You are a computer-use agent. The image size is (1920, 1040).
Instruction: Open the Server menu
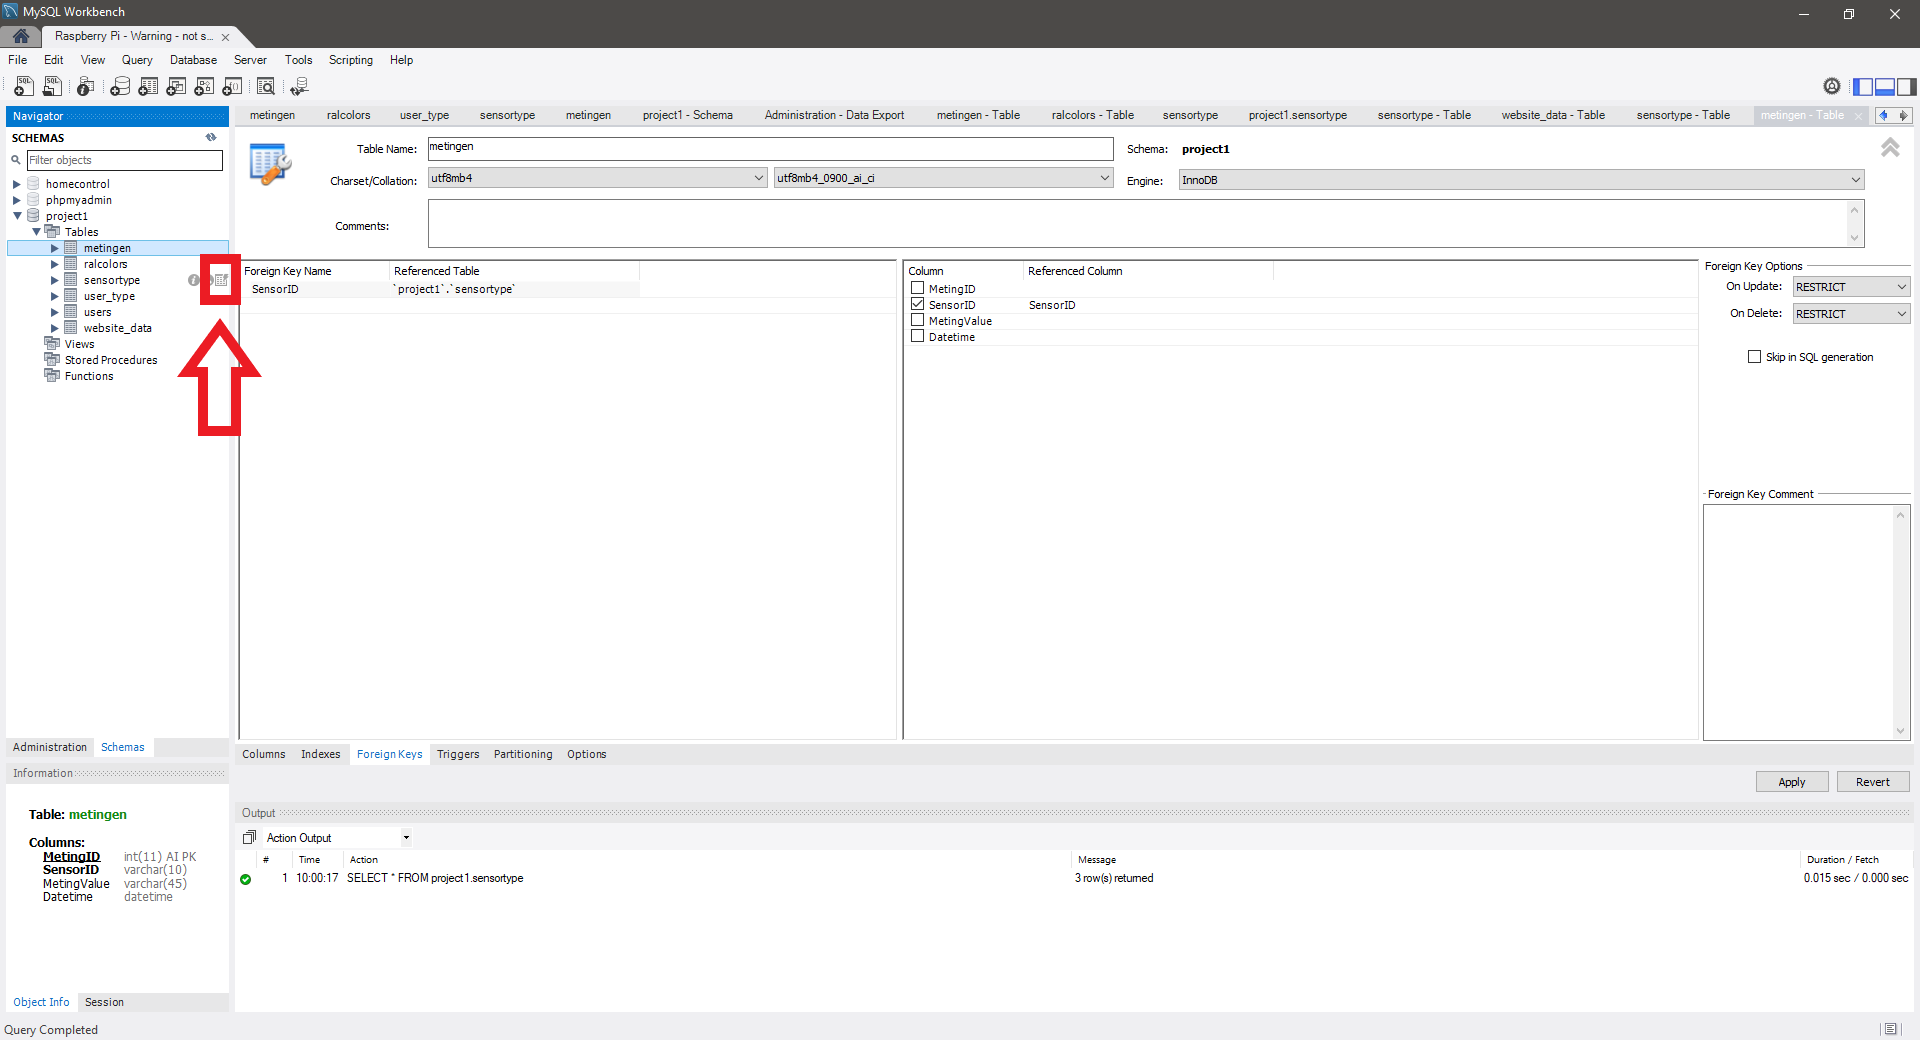(x=250, y=60)
